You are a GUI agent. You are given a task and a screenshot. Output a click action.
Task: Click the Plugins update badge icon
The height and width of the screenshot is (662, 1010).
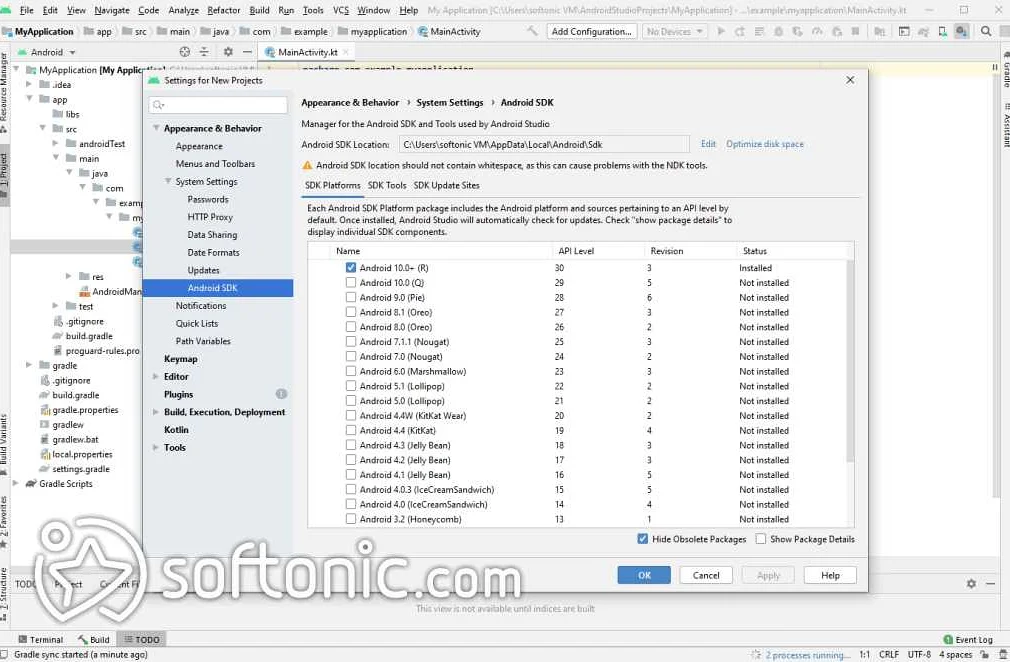pyautogui.click(x=281, y=394)
